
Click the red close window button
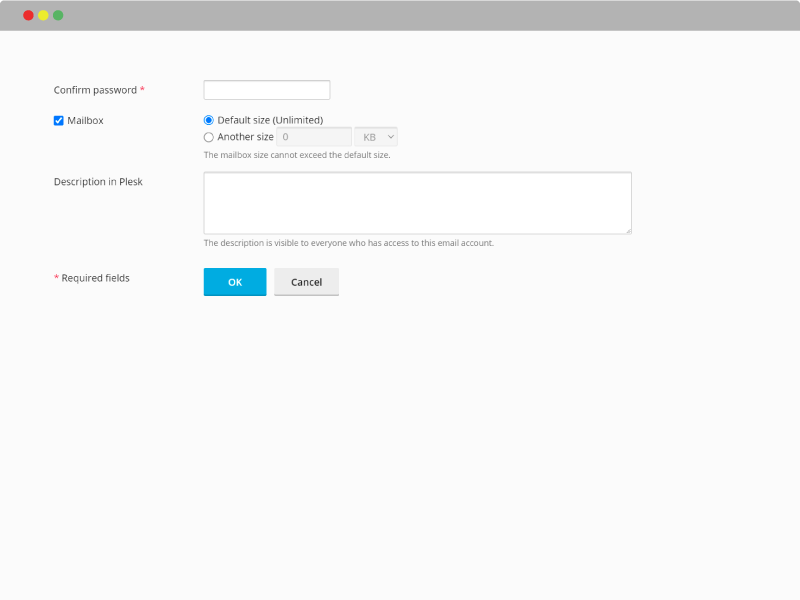[29, 15]
